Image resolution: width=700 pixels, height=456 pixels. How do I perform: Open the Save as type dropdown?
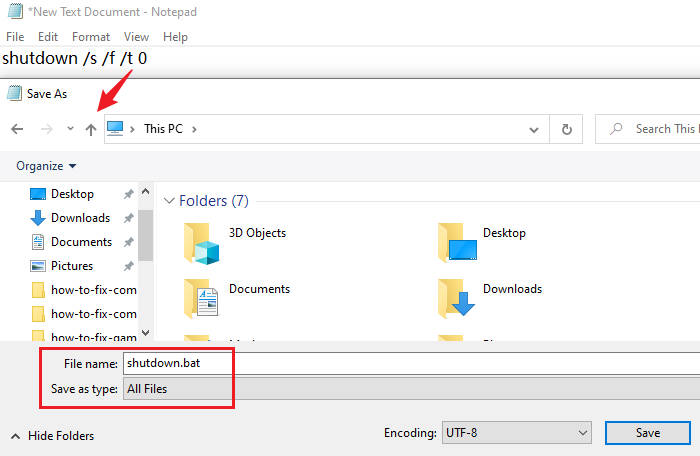[412, 389]
